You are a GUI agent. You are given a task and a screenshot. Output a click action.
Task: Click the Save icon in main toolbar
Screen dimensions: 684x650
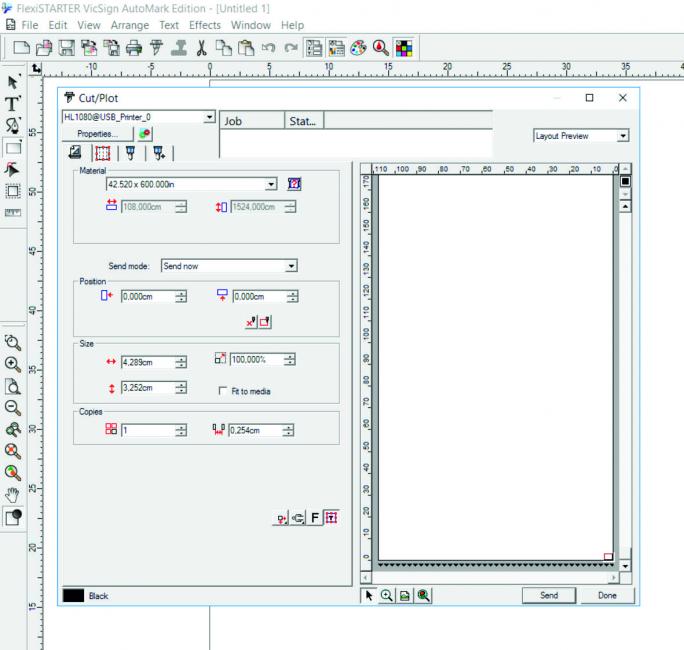coord(66,47)
